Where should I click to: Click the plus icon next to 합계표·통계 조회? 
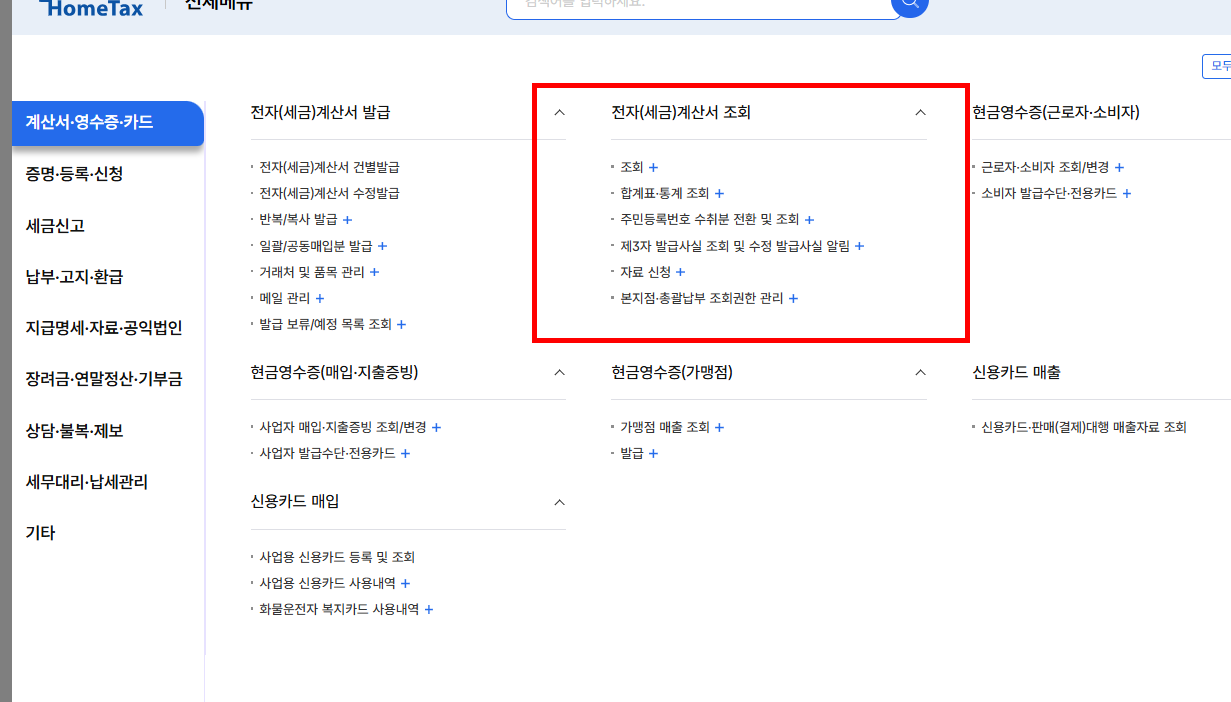[719, 193]
